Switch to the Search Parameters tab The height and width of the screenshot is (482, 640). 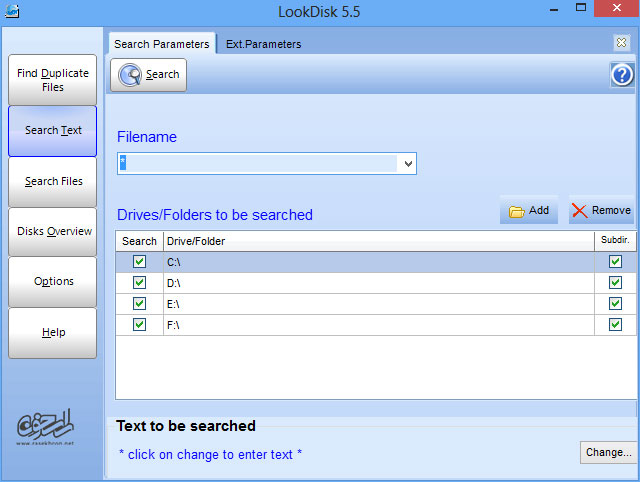click(162, 44)
